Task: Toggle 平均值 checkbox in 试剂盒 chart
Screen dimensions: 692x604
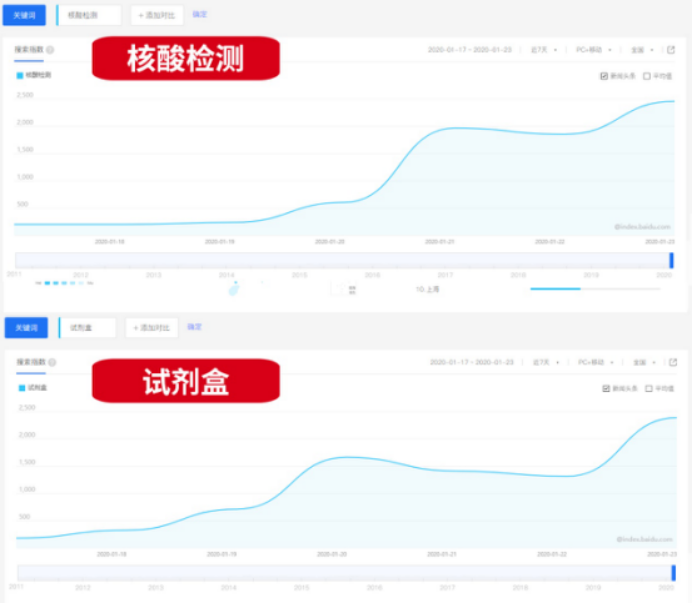Action: pyautogui.click(x=649, y=388)
